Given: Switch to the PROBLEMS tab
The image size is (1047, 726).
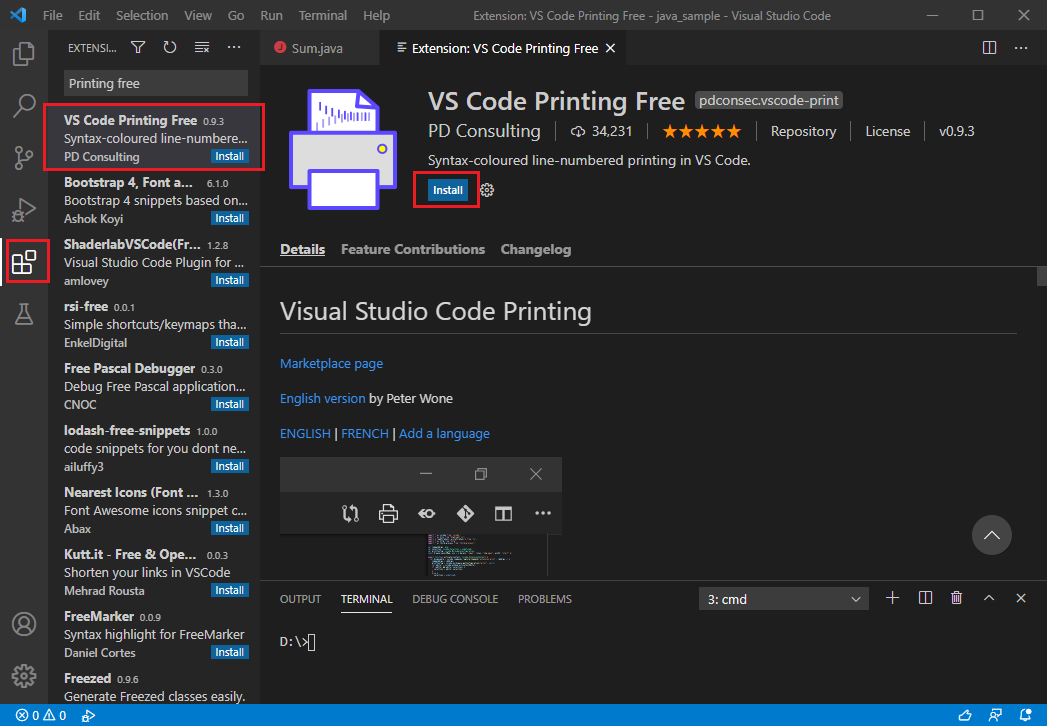Looking at the screenshot, I should pos(544,599).
